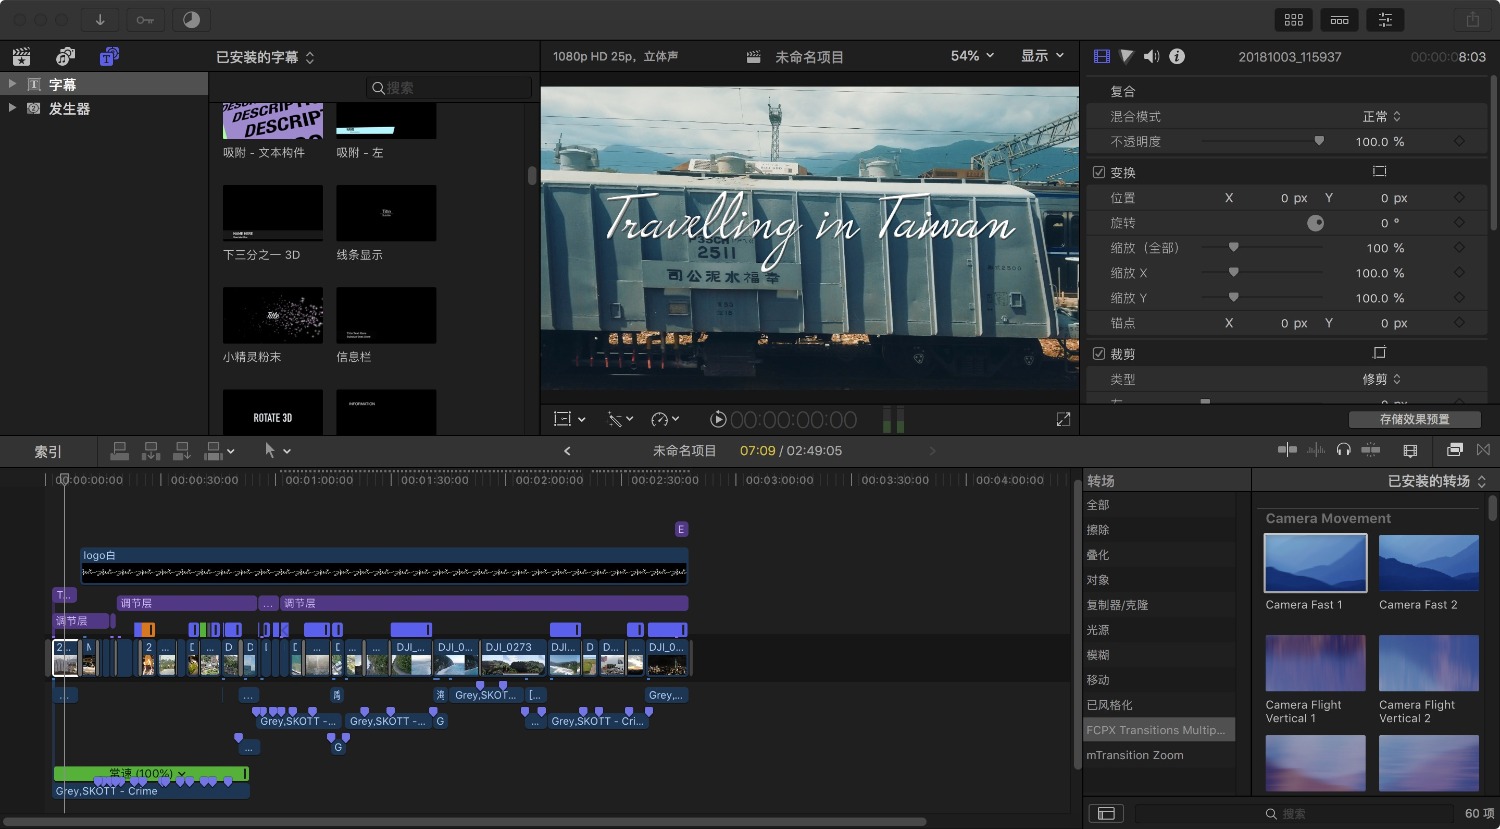Click the 旋转 rotation dial
This screenshot has width=1500, height=829.
coord(1315,223)
